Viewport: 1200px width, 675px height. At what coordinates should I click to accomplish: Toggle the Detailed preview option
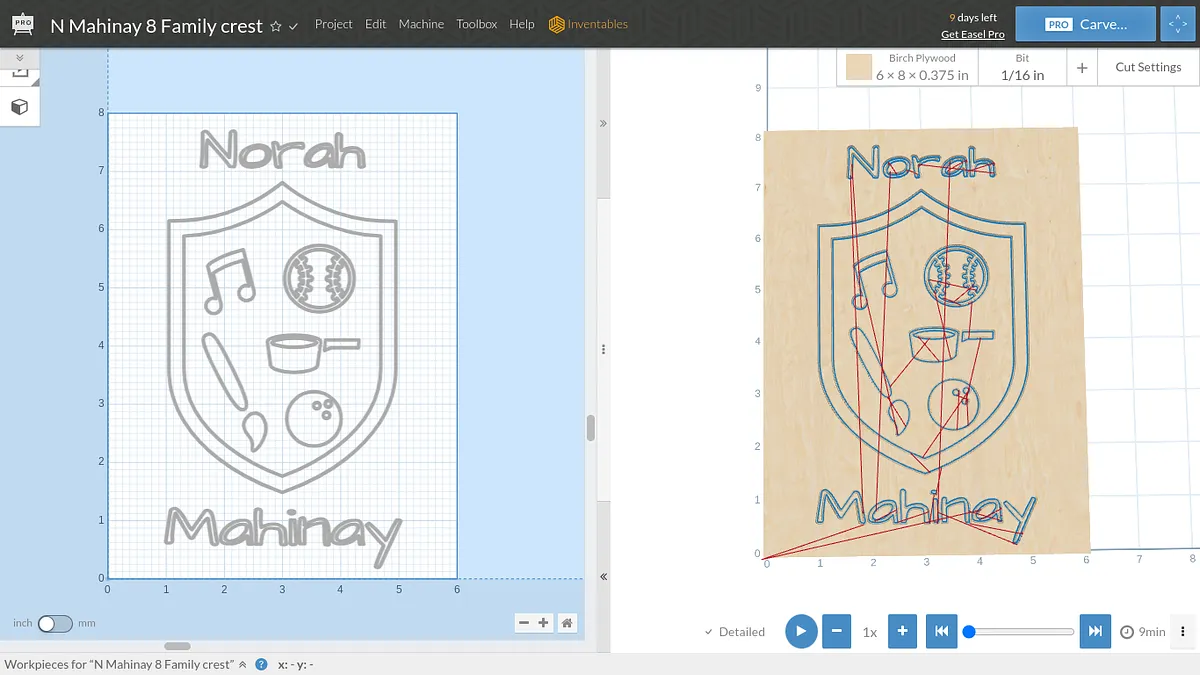pyautogui.click(x=735, y=632)
